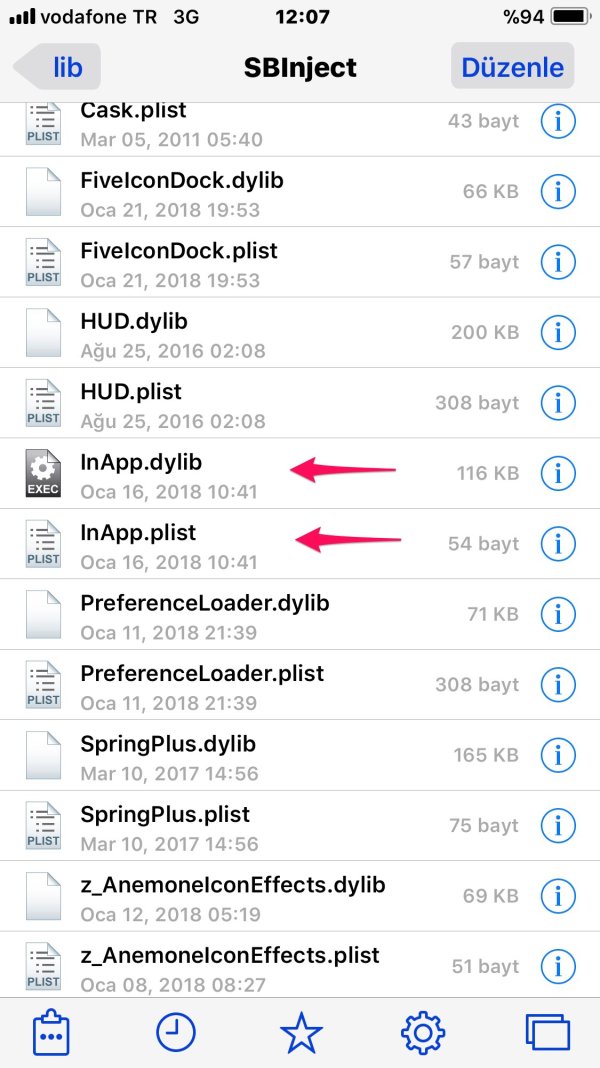
Task: Open settings gear in bottom toolbar
Action: click(423, 1032)
